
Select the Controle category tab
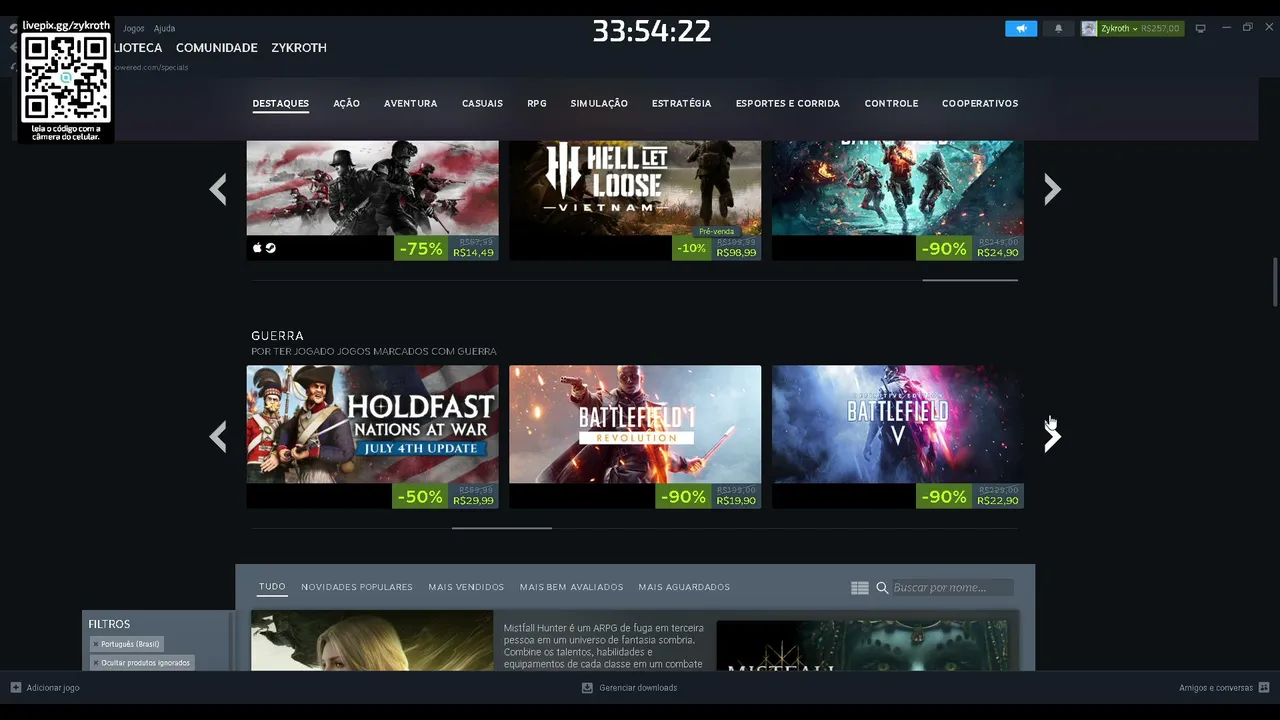[x=892, y=104]
